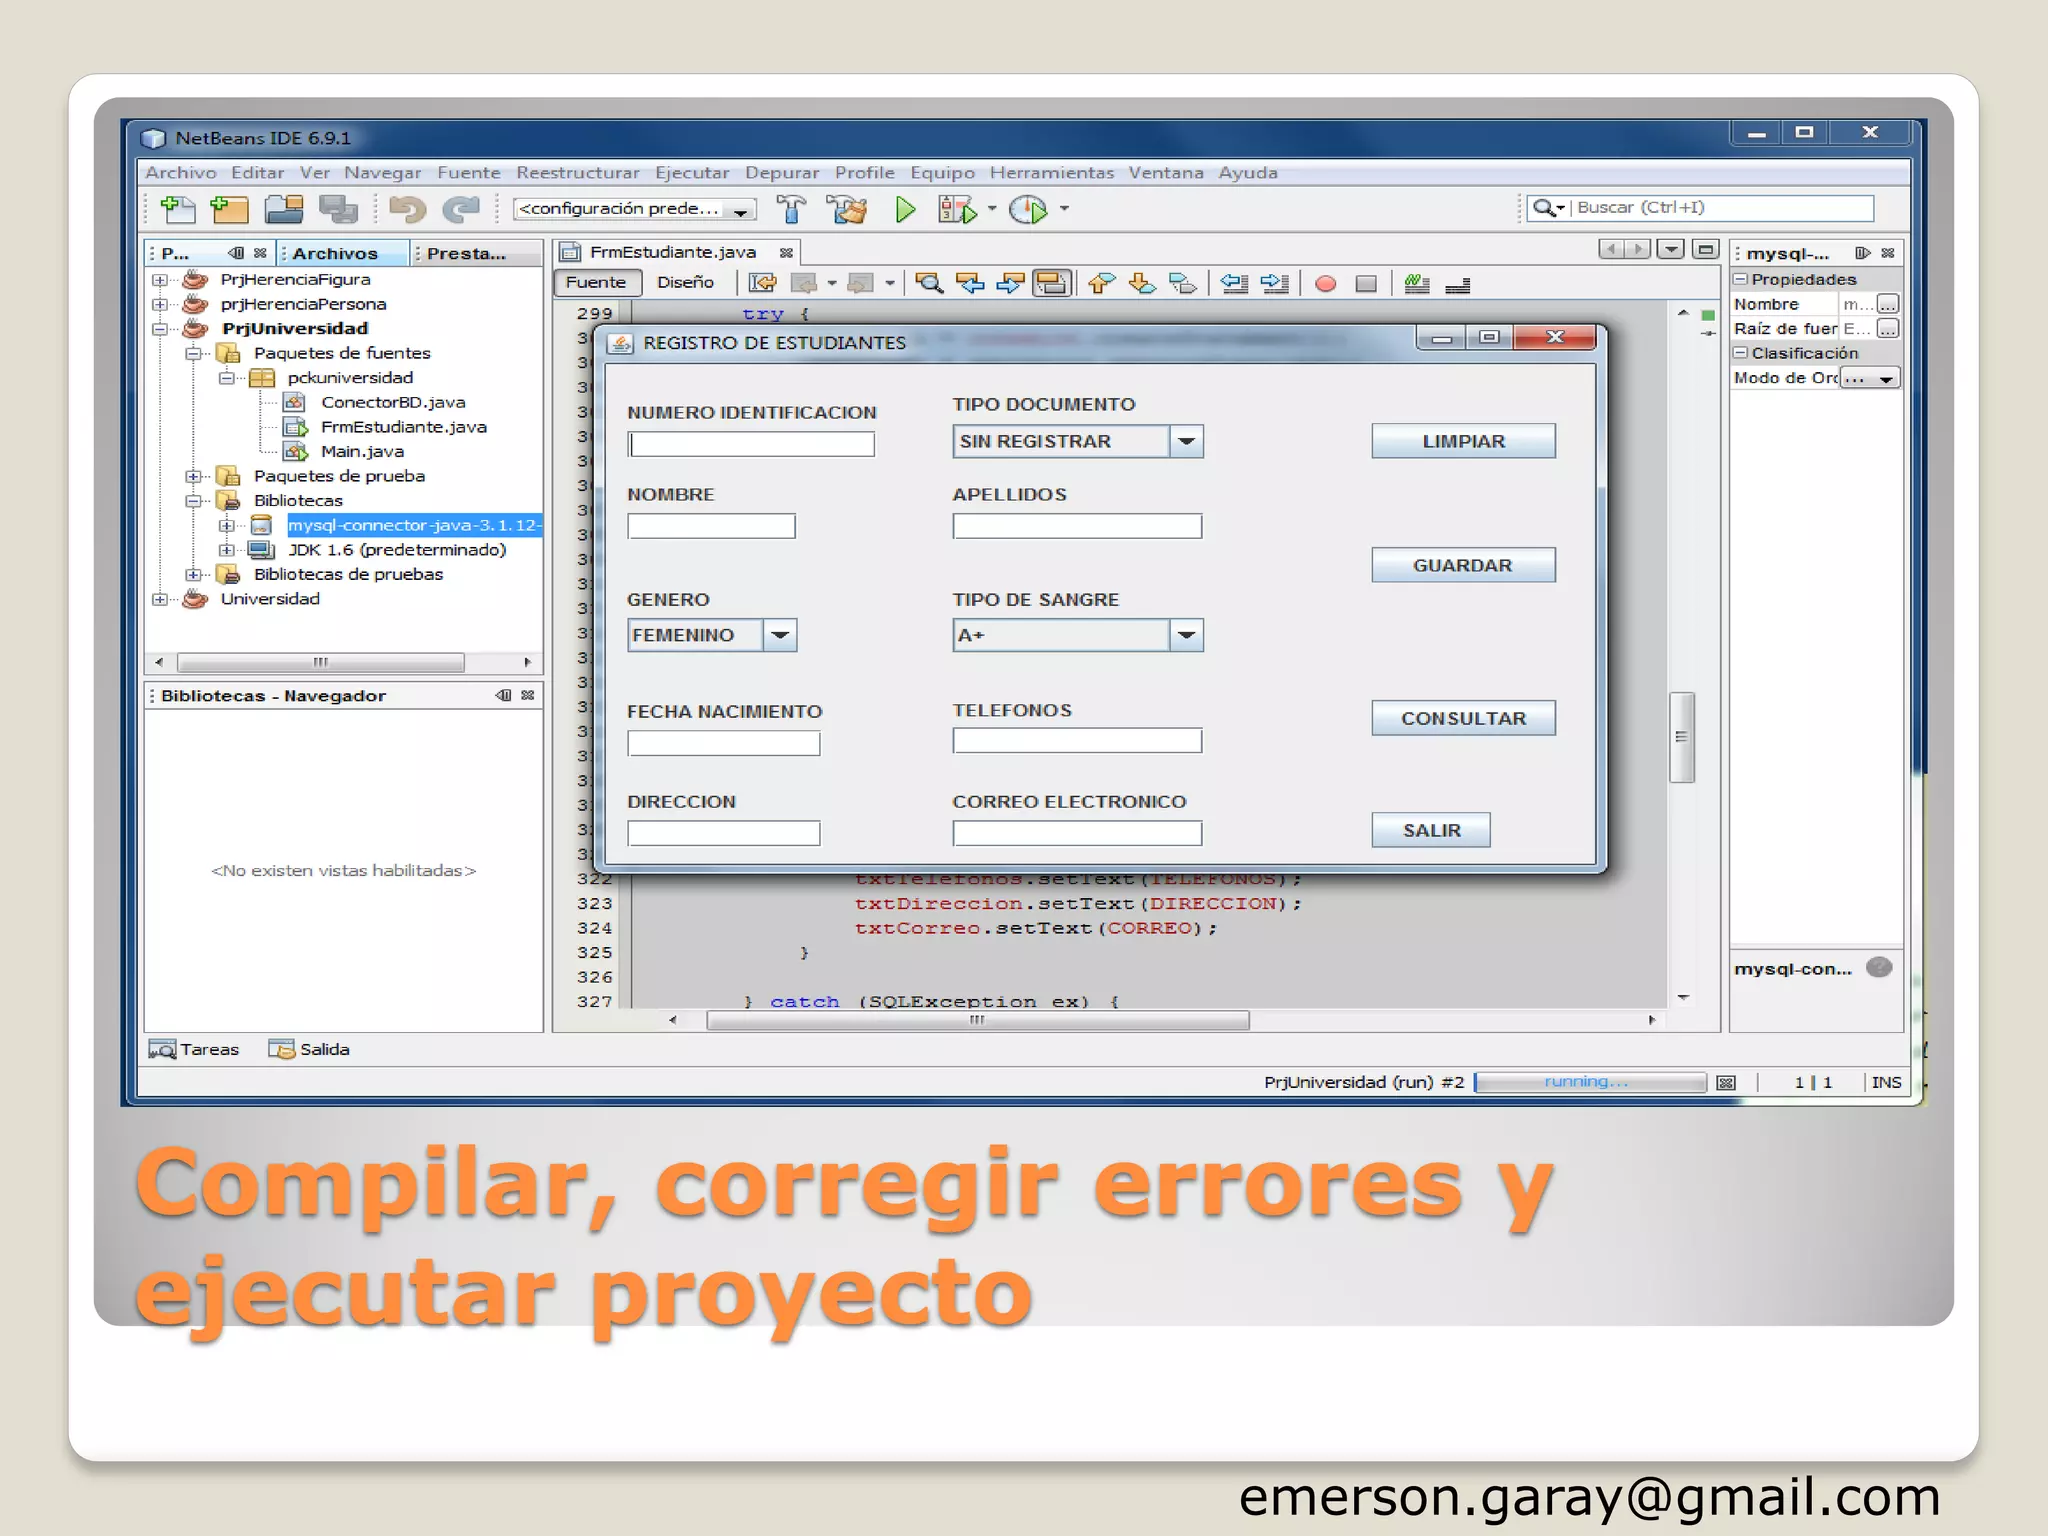Click the CORREO ELECTRONICO text field
The image size is (2048, 1536).
pyautogui.click(x=1077, y=833)
